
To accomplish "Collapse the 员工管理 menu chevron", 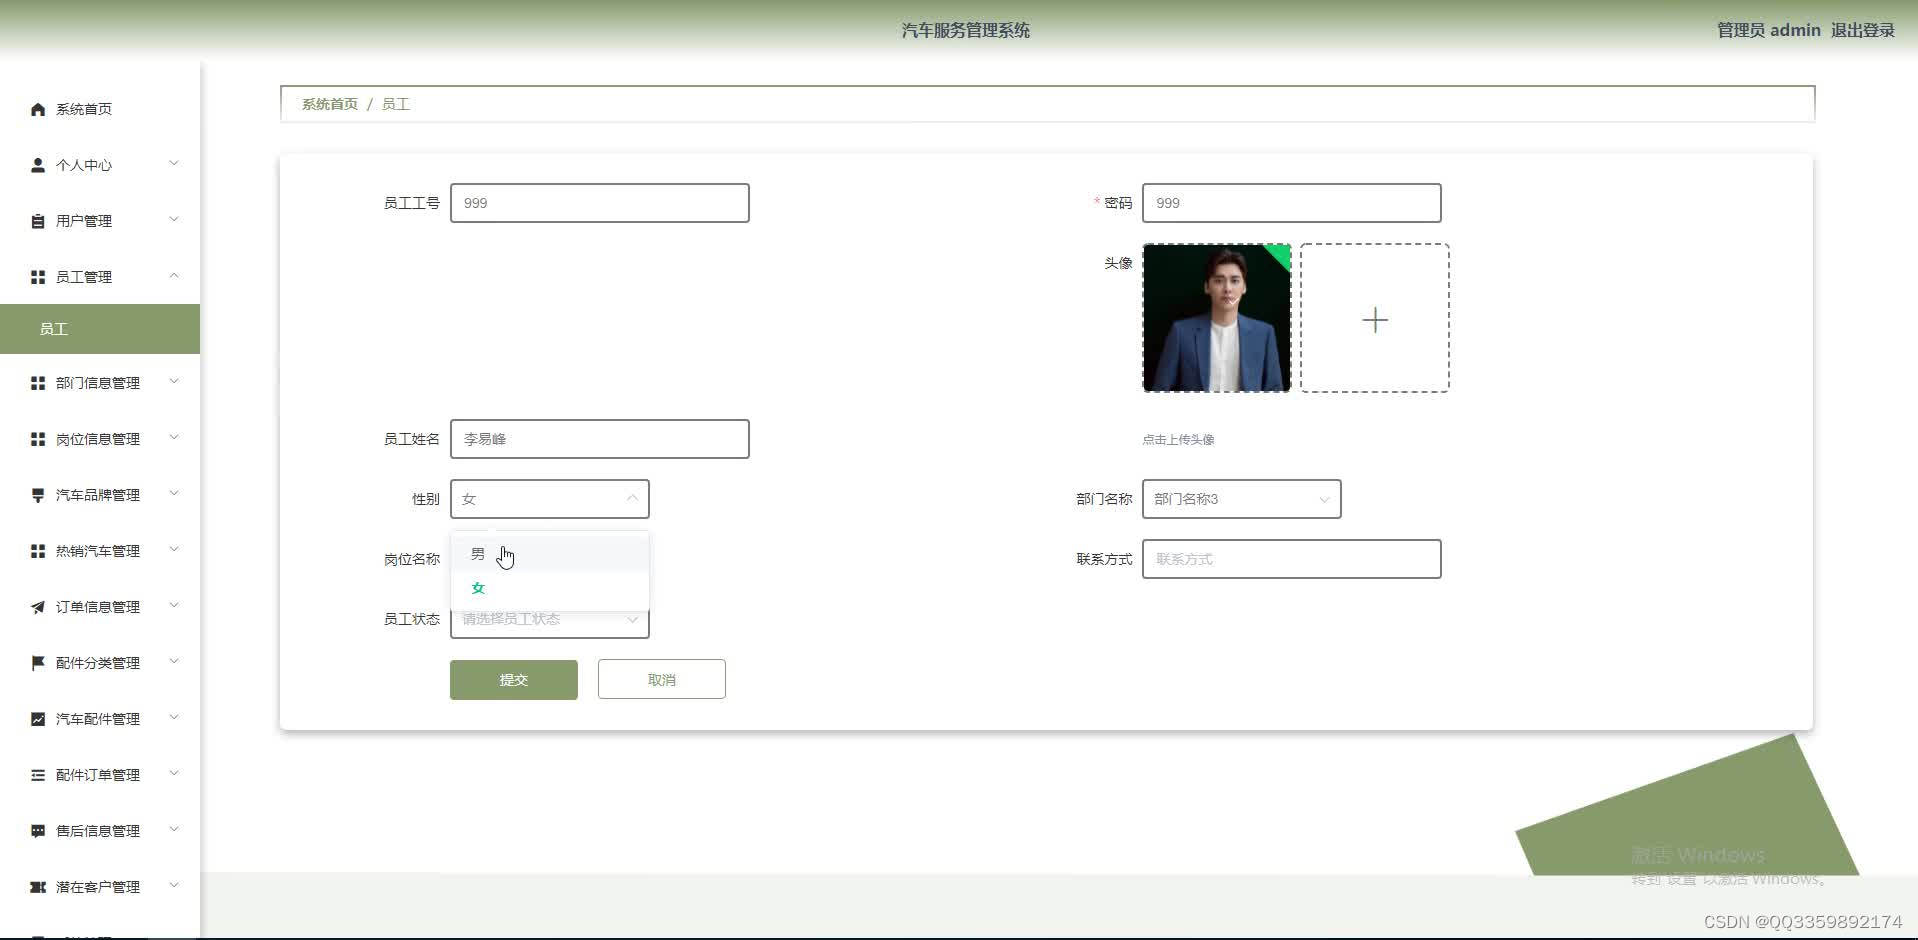I will point(174,276).
